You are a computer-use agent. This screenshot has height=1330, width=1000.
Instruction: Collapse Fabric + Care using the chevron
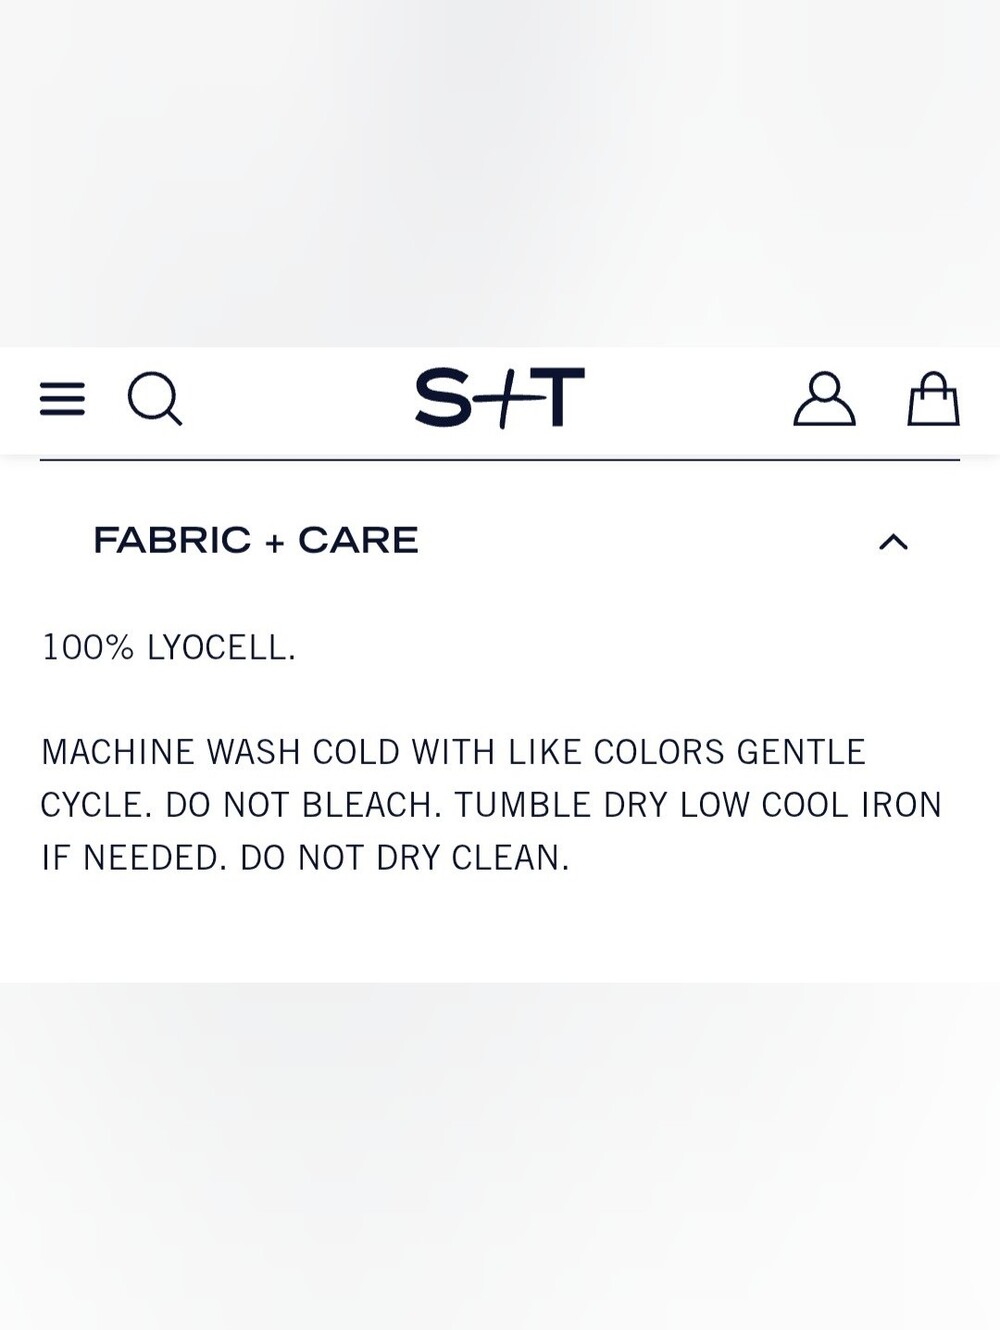(x=893, y=542)
